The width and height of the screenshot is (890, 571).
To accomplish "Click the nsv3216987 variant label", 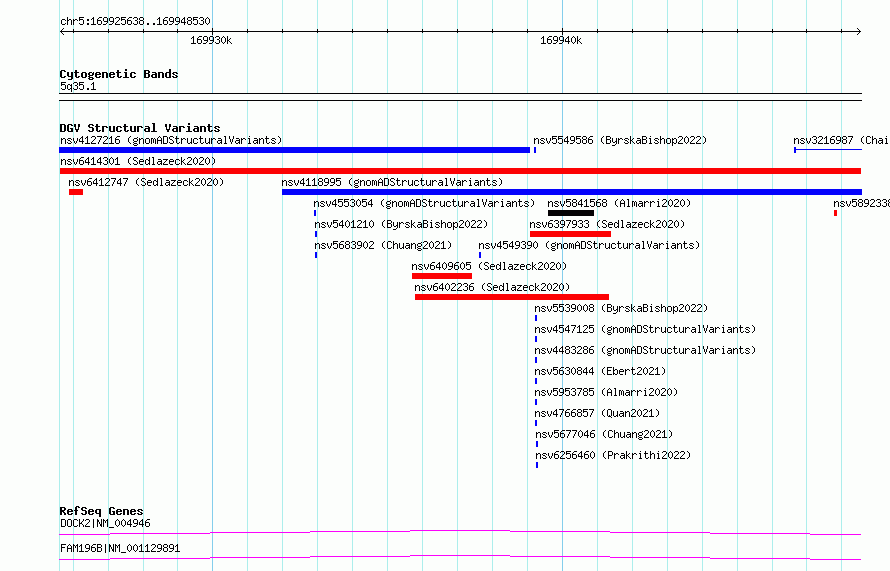I will 841,140.
